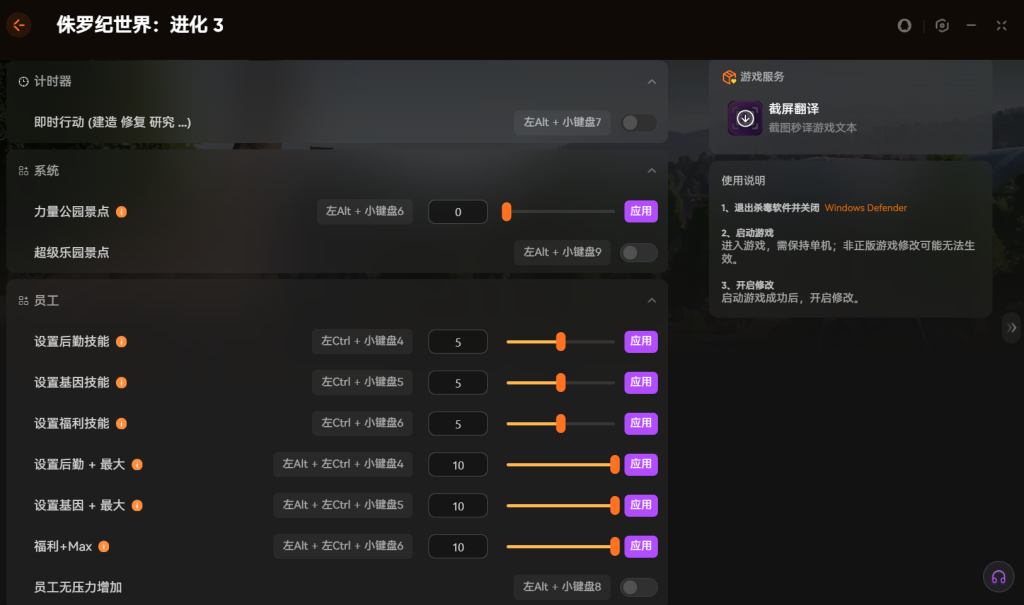Open the headset support icon
This screenshot has height=605, width=1024.
pyautogui.click(x=997, y=577)
